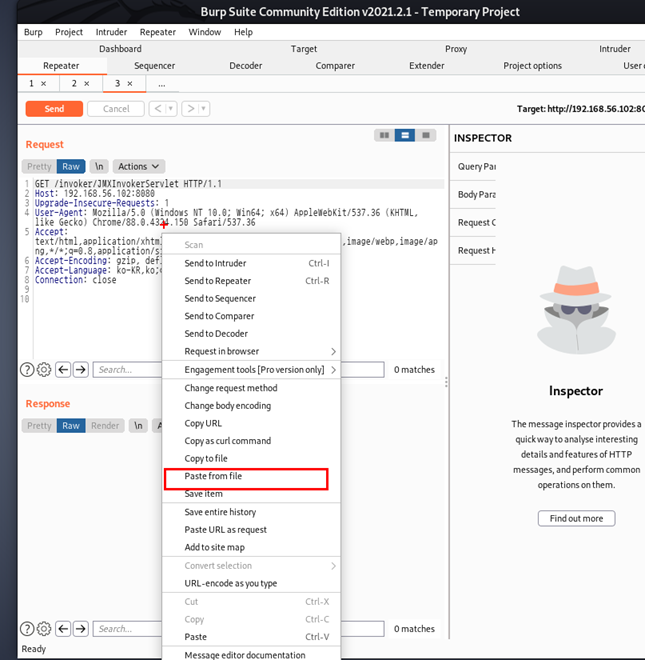Open back history dropdown arrow
645x660 pixels.
[171, 109]
